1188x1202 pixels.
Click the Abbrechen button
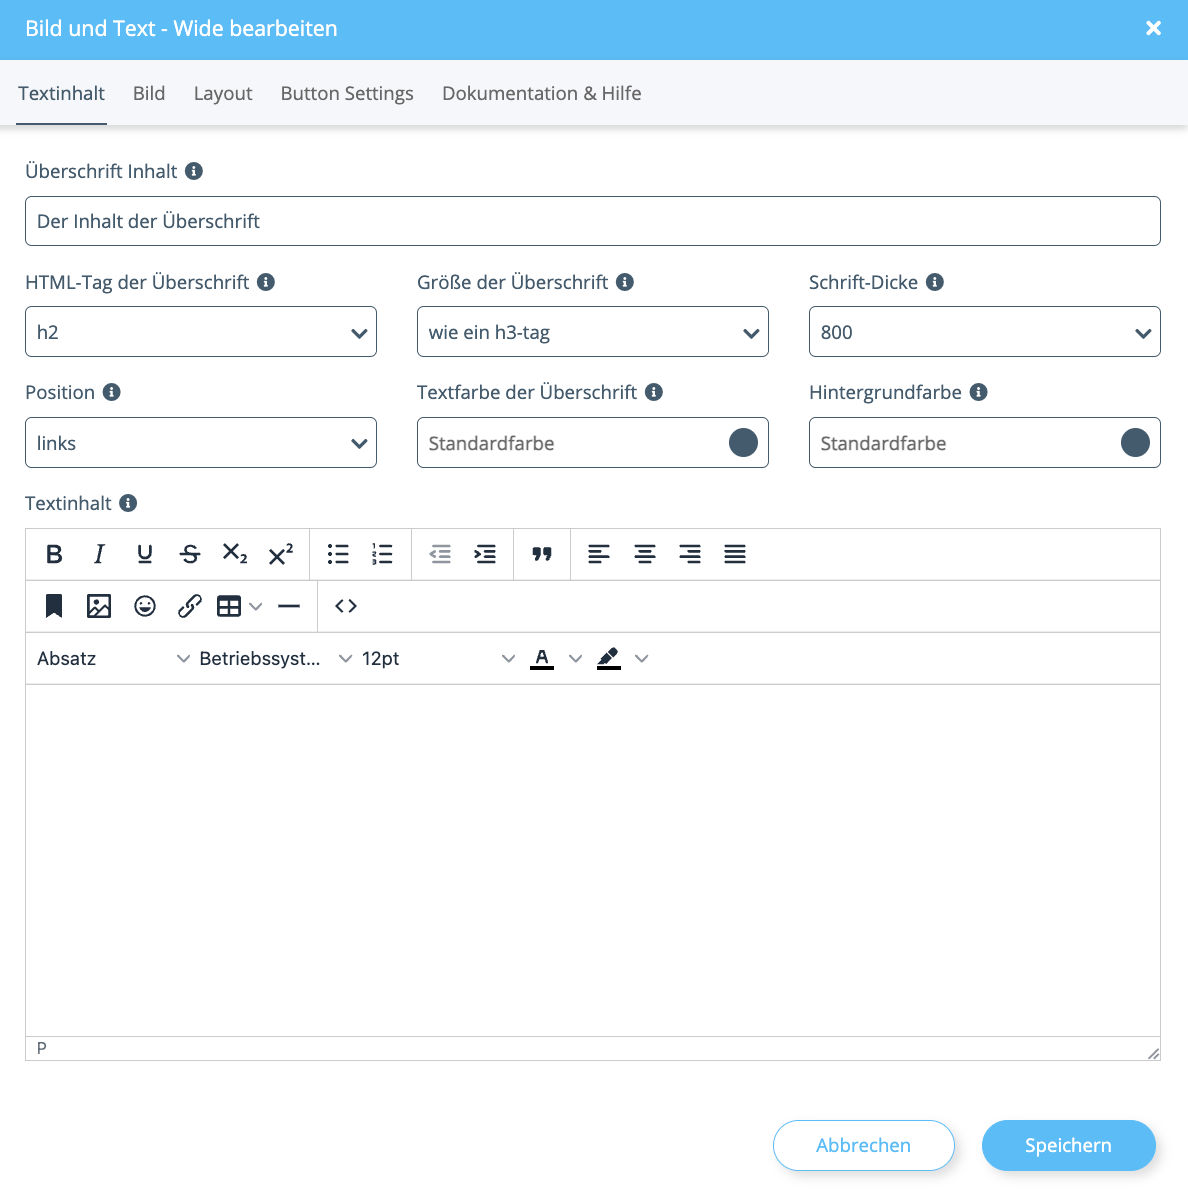point(864,1145)
